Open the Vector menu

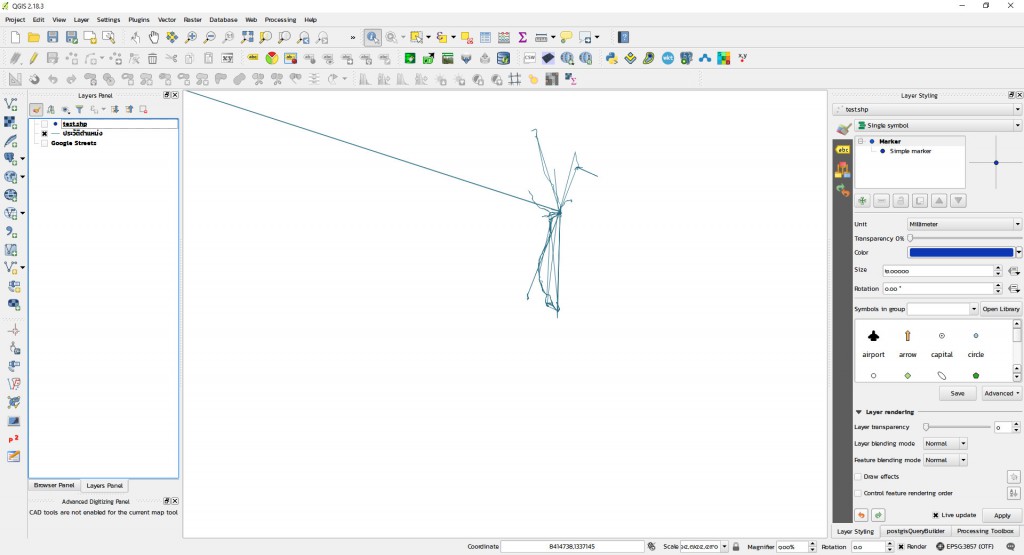point(166,19)
